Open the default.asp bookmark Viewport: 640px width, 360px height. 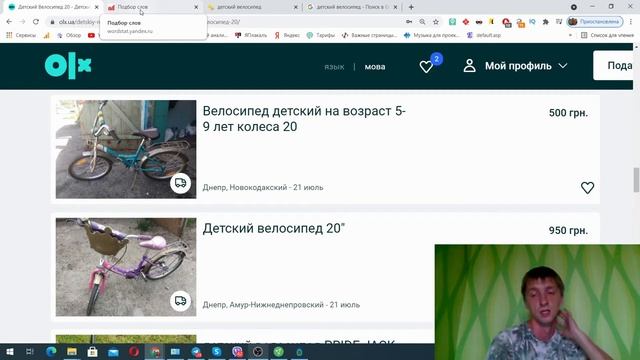(x=484, y=36)
